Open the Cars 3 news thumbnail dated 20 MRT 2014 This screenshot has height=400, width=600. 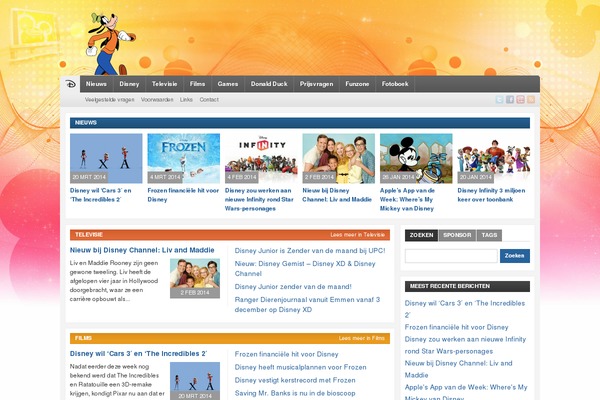106,158
